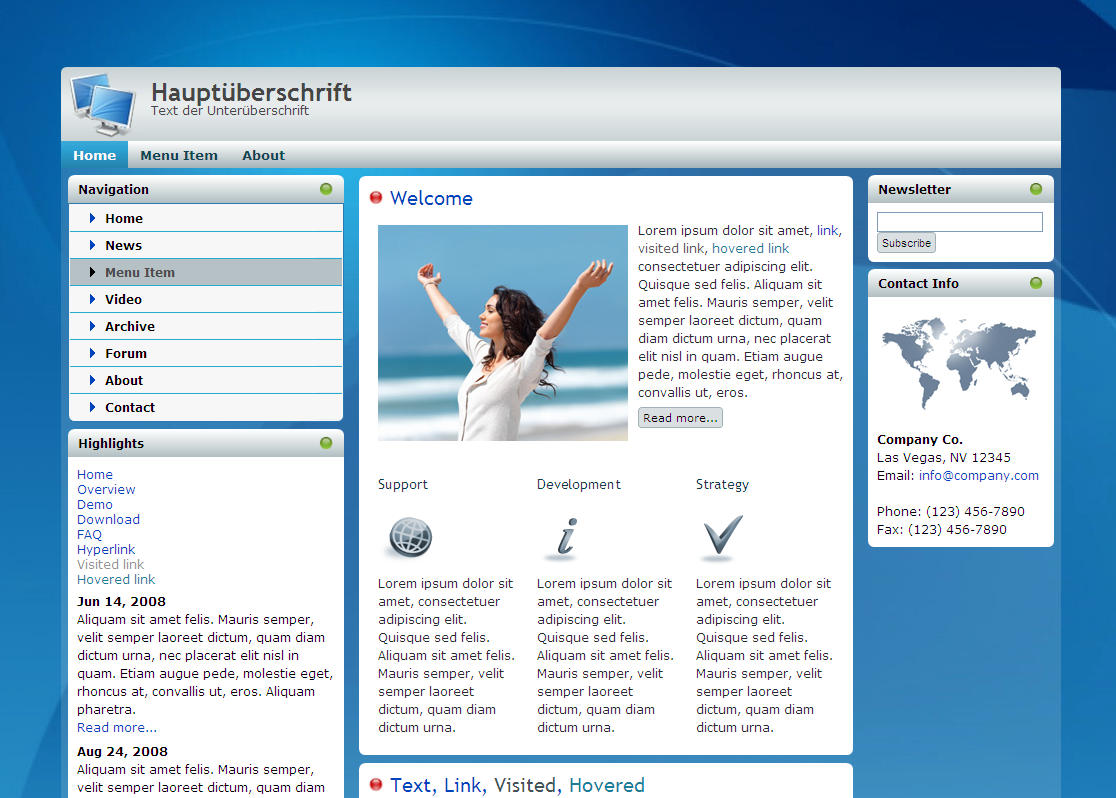Click the Welcome article heading
The width and height of the screenshot is (1116, 798).
tap(431, 198)
